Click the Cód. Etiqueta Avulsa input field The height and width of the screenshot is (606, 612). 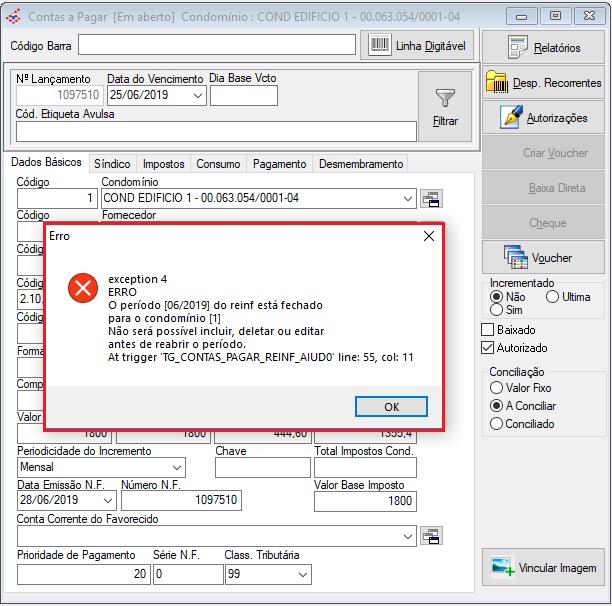(216, 132)
